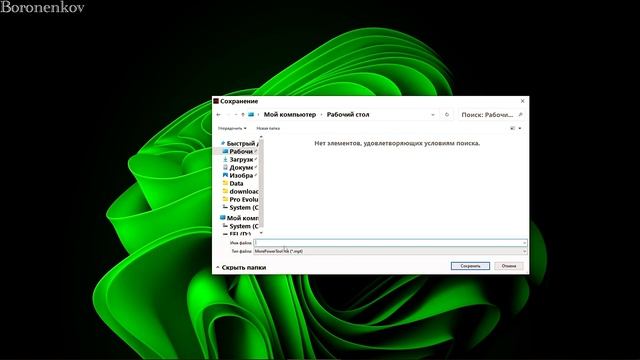The image size is (640, 360).
Task: Select Мой компьютер in the address path
Action: click(x=290, y=115)
